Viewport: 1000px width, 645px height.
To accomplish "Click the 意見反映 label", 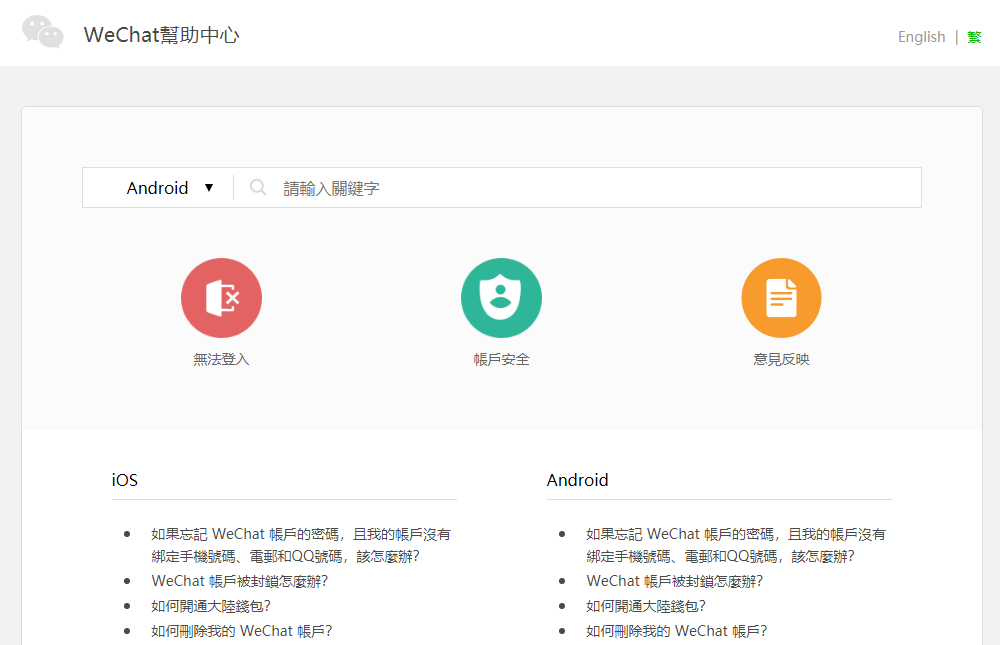I will coord(781,359).
